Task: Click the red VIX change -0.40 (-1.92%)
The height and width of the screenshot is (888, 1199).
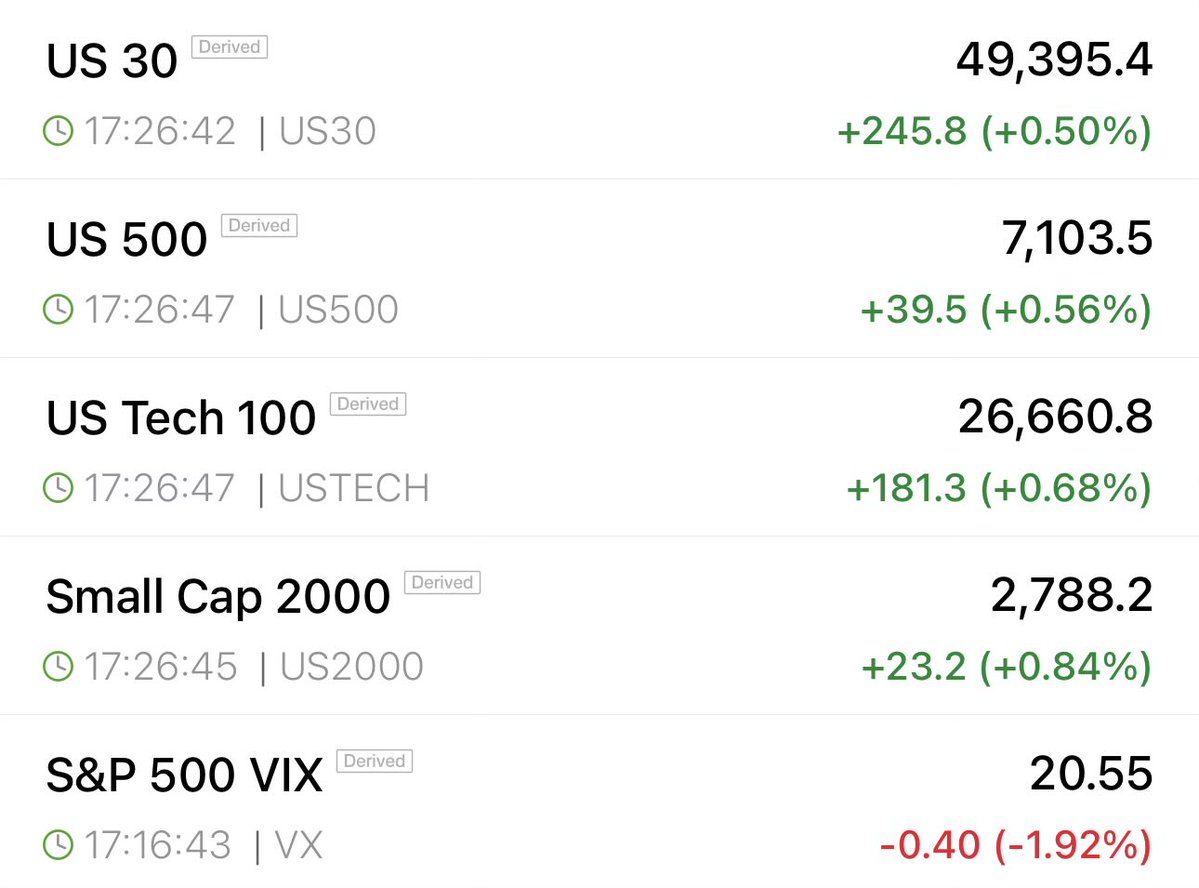Action: tap(1015, 845)
